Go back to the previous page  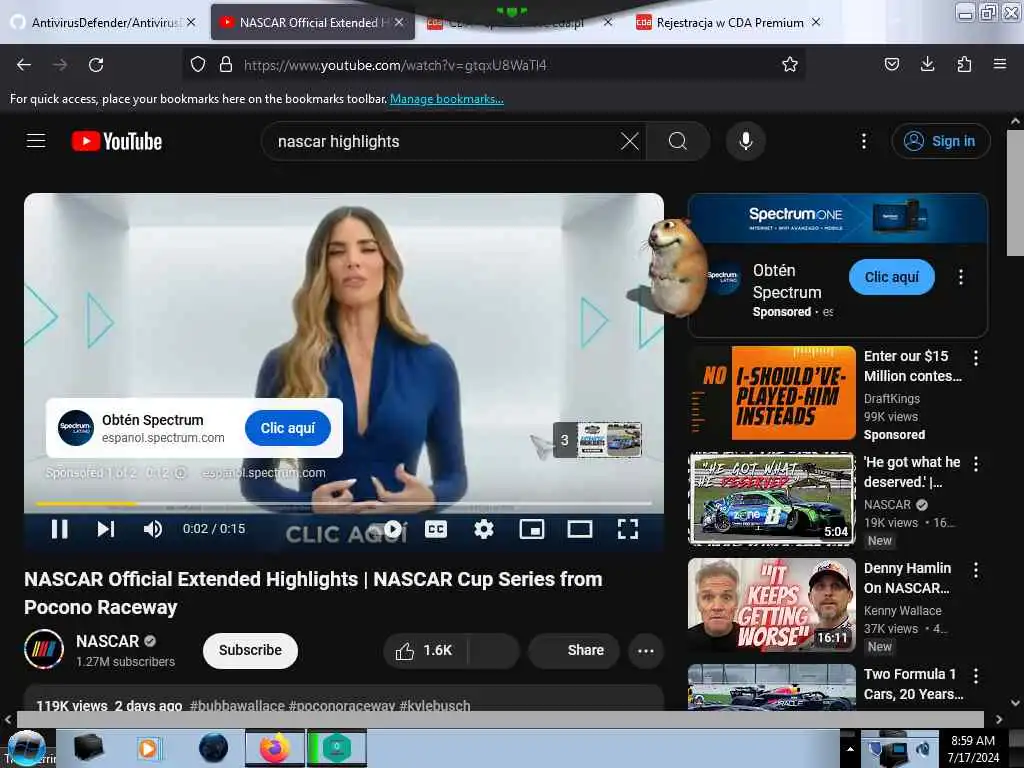(24, 65)
